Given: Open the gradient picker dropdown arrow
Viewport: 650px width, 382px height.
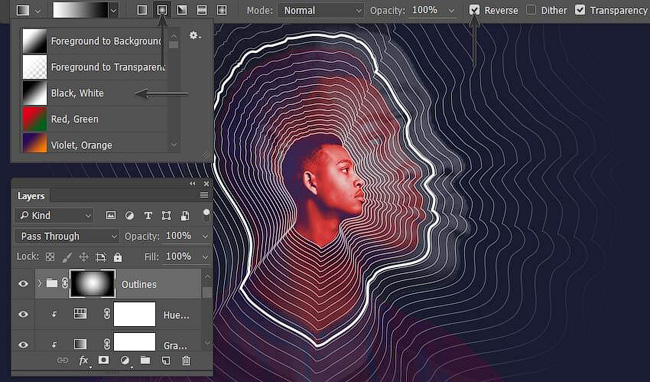Looking at the screenshot, I should point(113,10).
